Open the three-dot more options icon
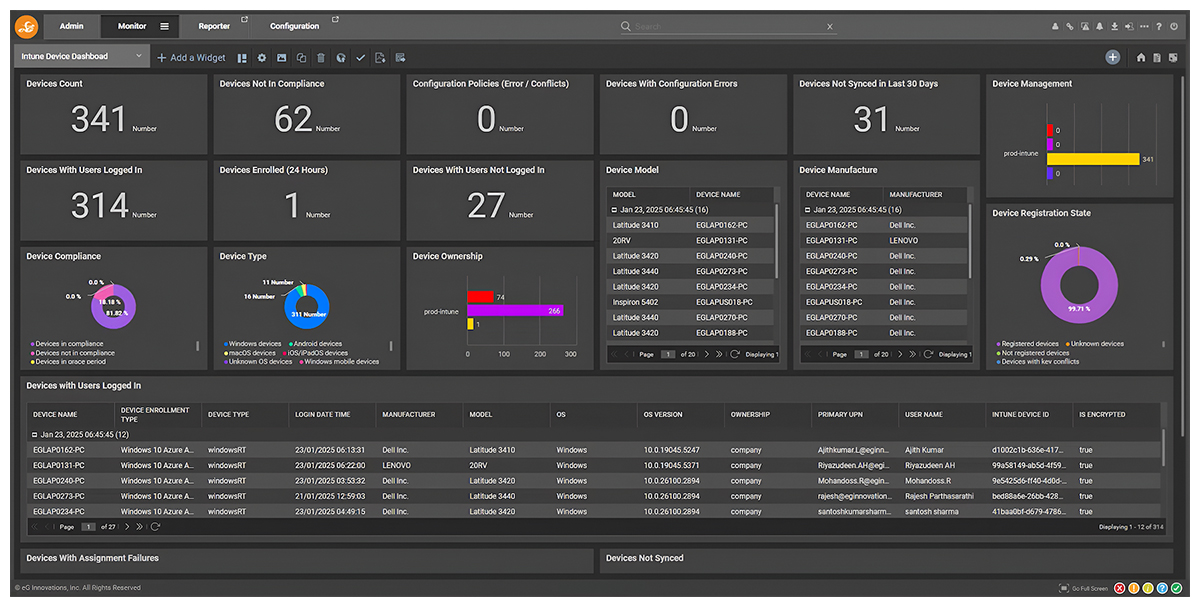 click(x=1144, y=27)
